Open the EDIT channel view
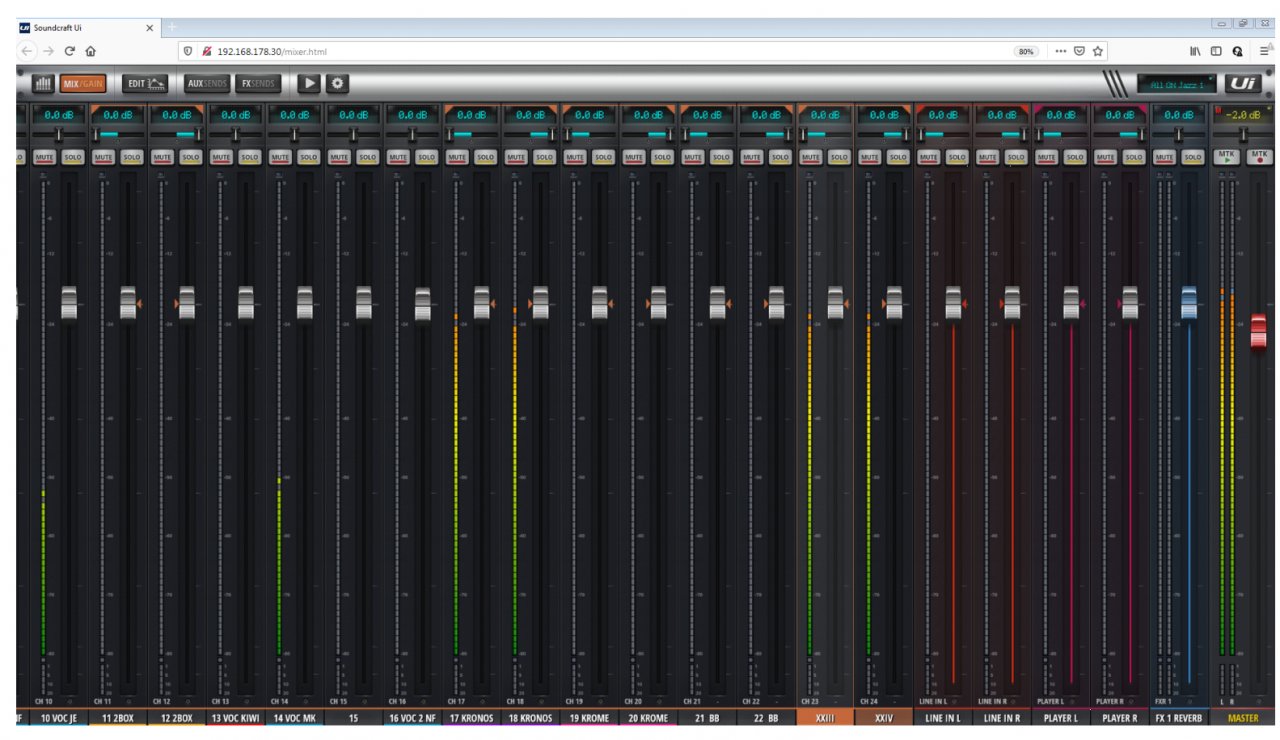 pos(145,84)
